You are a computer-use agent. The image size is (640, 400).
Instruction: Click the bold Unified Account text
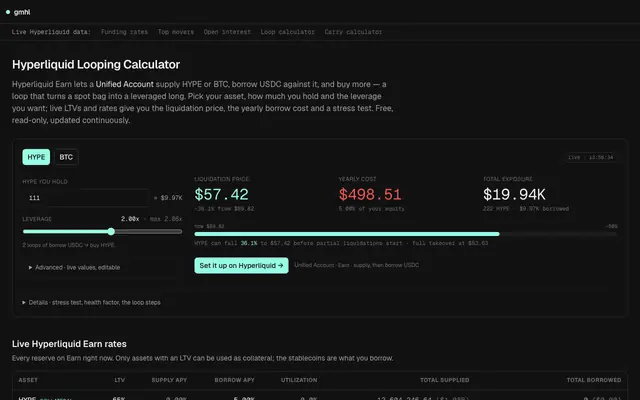(124, 84)
